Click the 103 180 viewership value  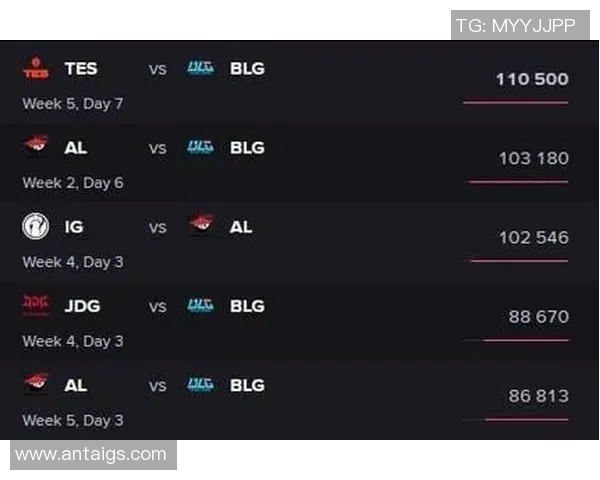point(533,158)
